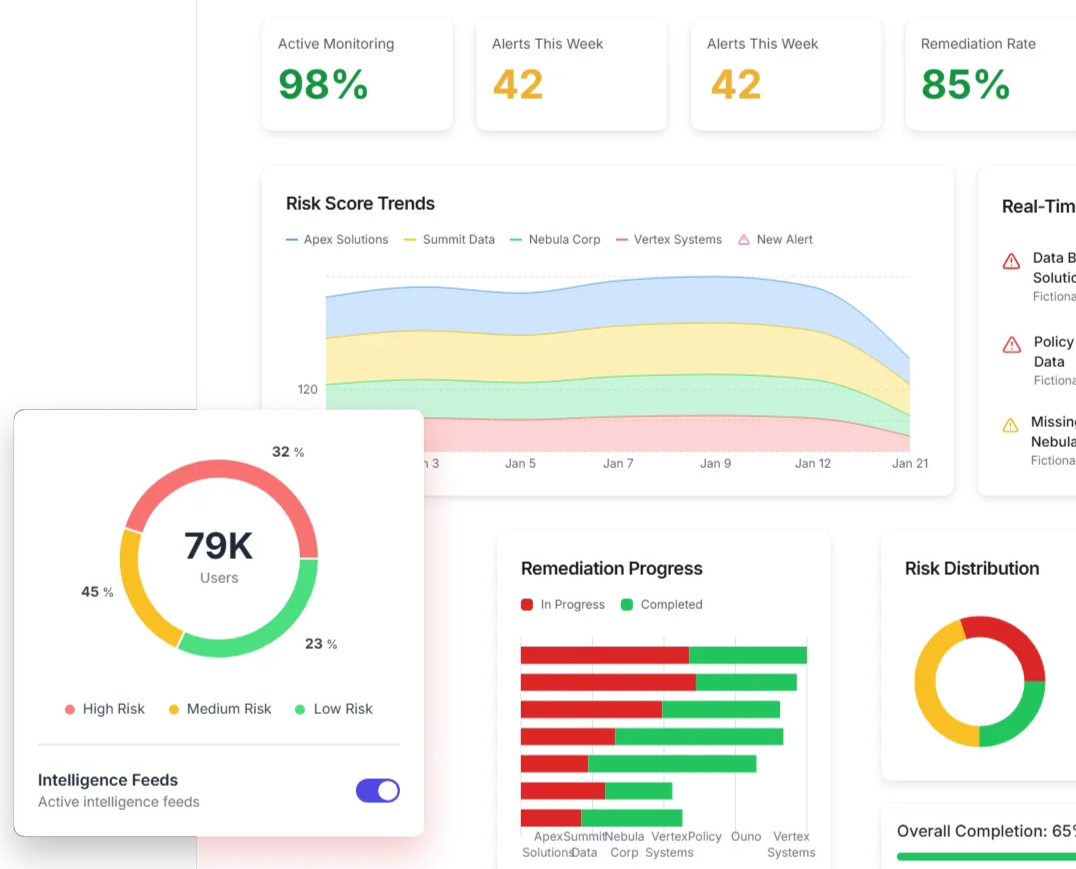Viewport: 1076px width, 869px height.
Task: Click the 79K Users donut center
Action: tap(219, 557)
